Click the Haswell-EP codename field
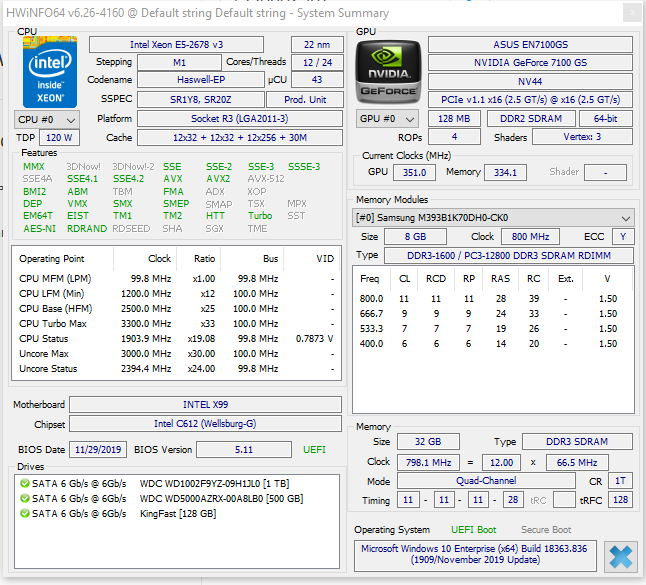The height and width of the screenshot is (585, 646). (201, 80)
